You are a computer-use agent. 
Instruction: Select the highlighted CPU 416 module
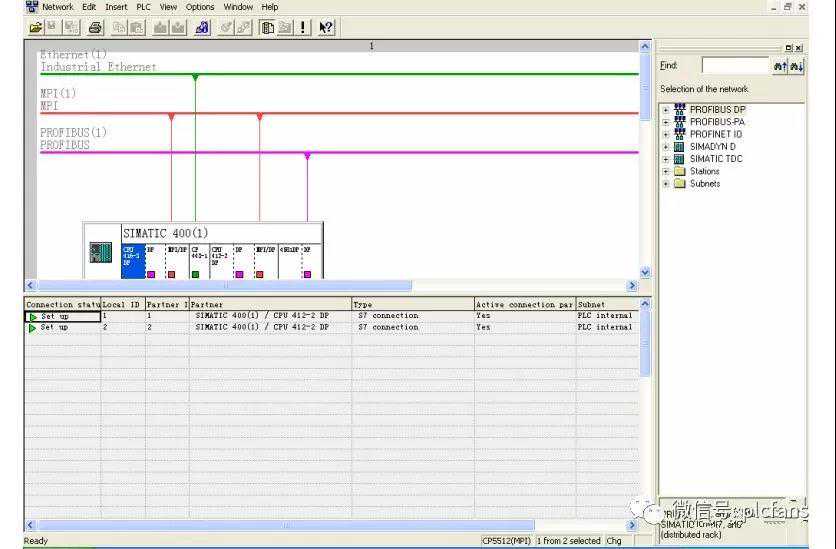coord(131,254)
